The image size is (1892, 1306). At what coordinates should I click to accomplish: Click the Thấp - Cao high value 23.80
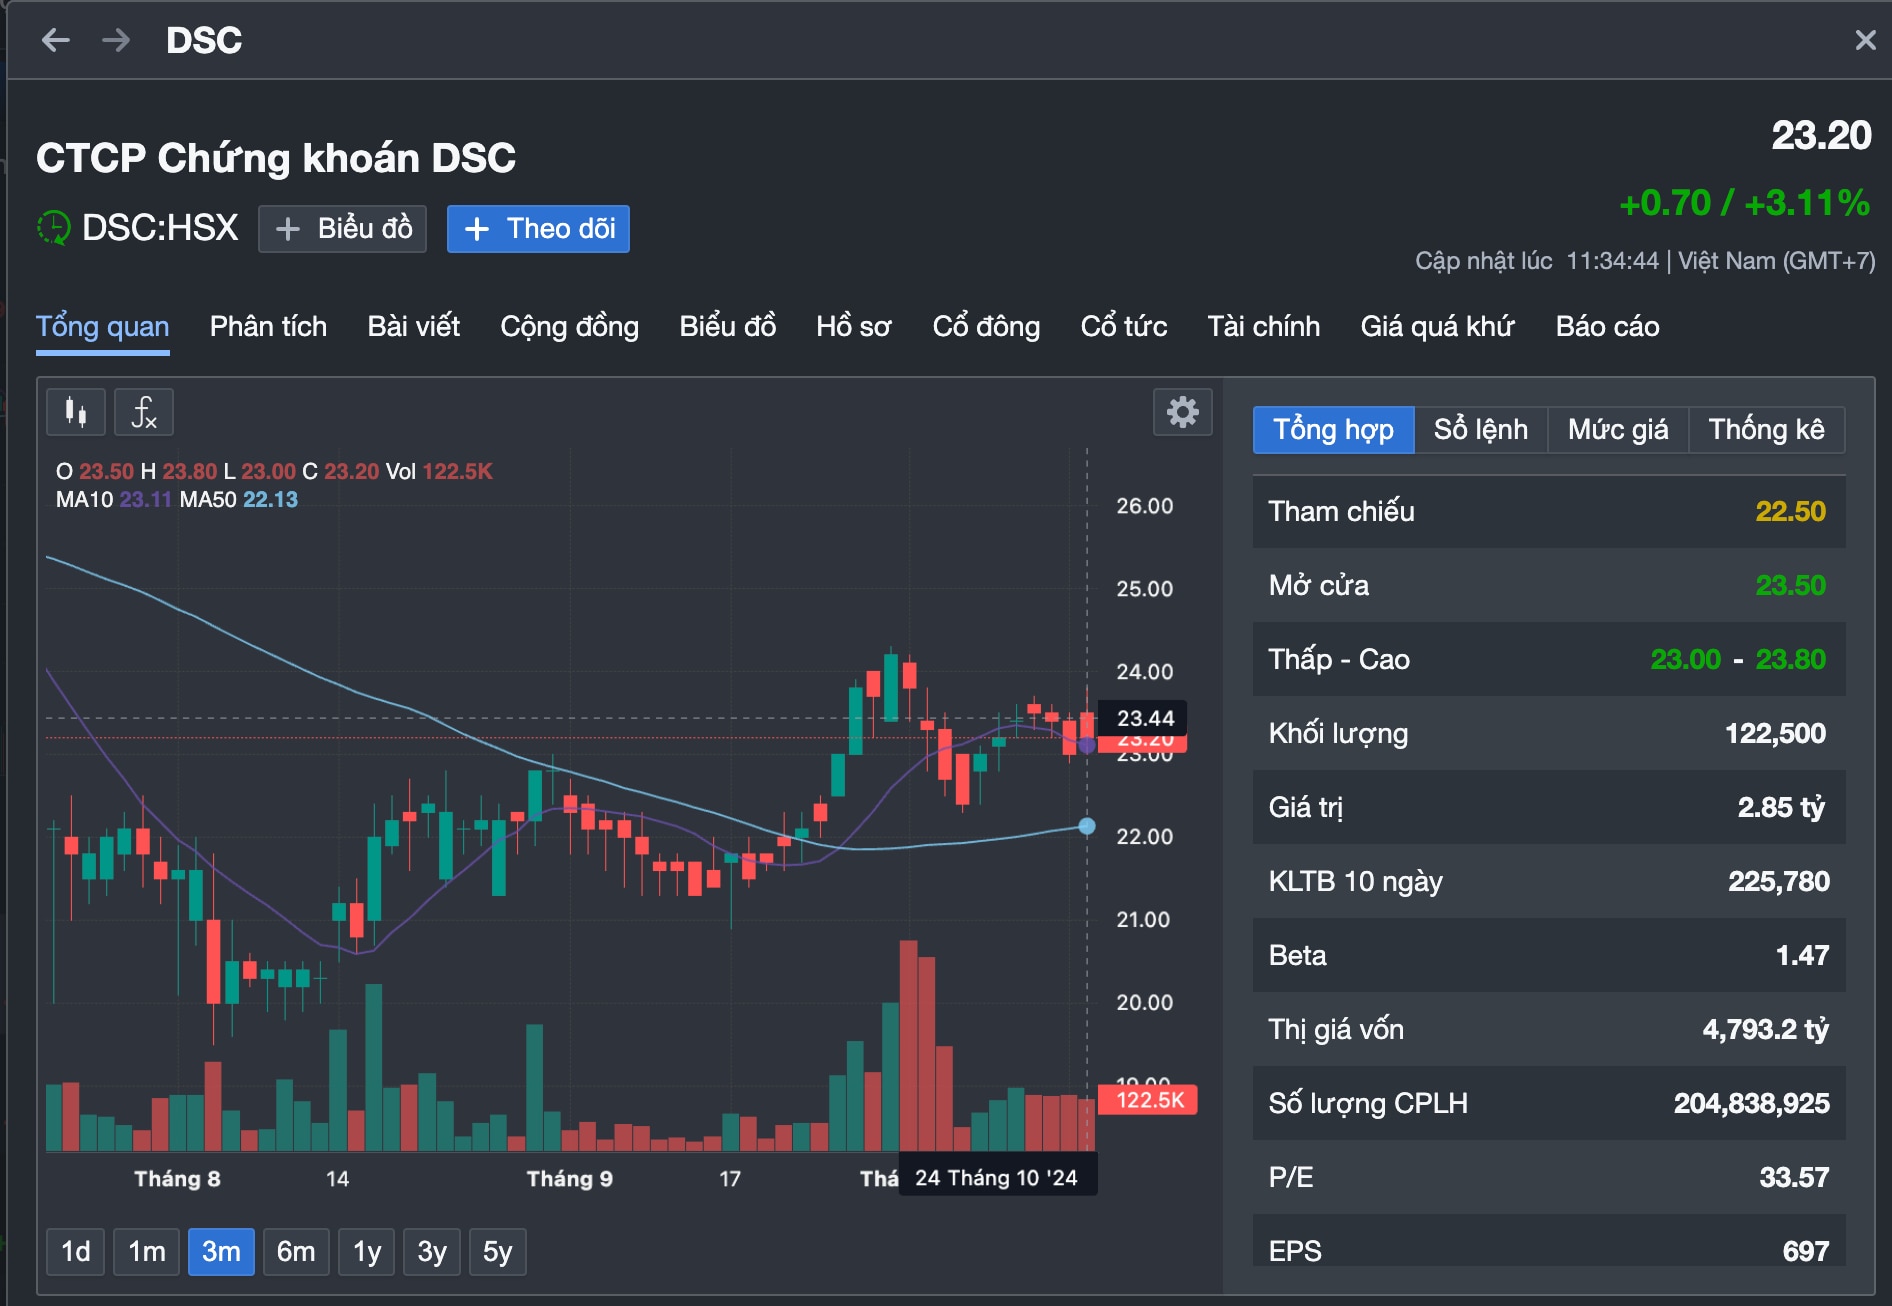tap(1790, 660)
